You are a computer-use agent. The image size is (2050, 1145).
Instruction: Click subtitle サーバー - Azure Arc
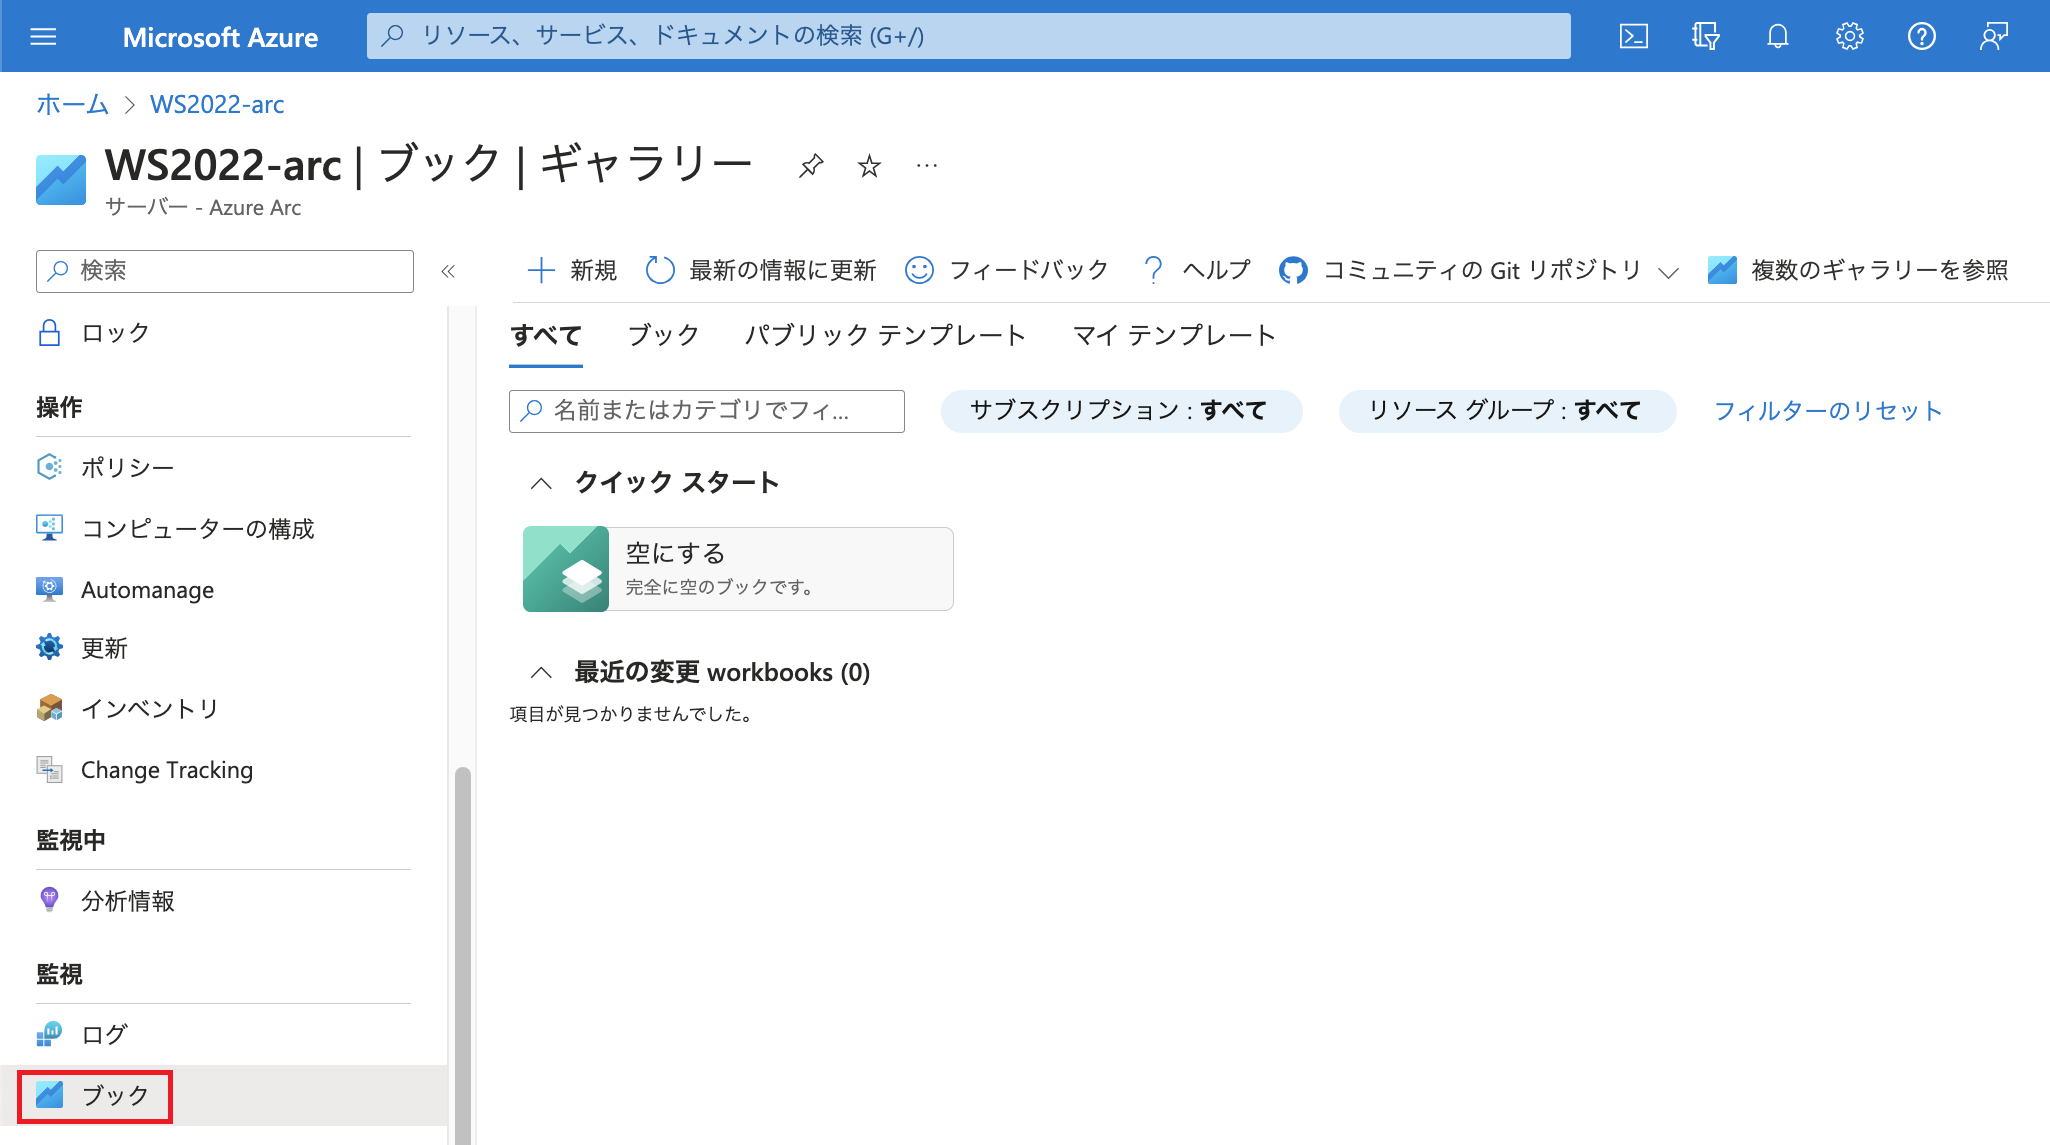pos(203,207)
